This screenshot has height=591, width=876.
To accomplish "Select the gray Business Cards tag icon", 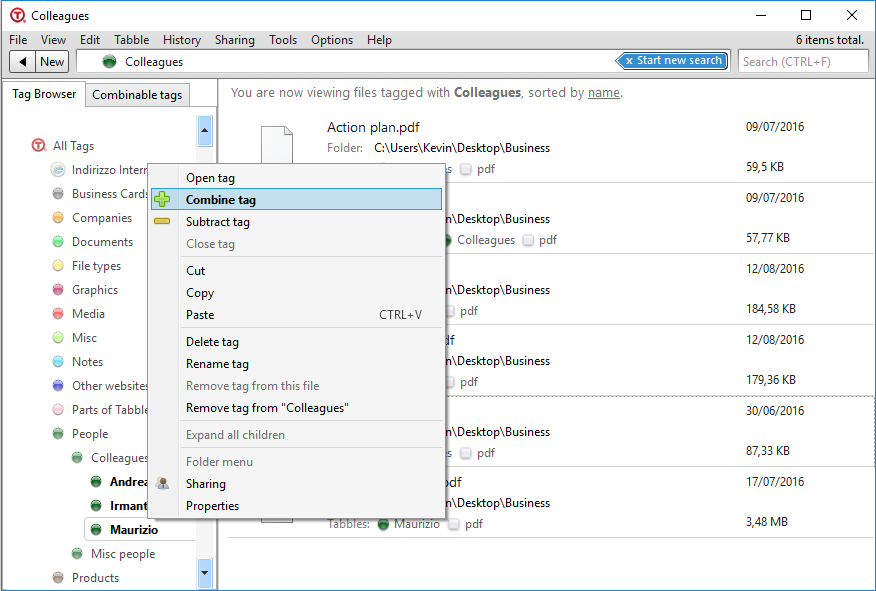I will tap(58, 194).
